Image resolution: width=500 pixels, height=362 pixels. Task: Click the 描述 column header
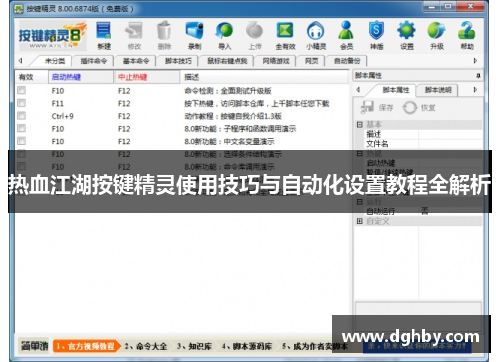[264, 77]
